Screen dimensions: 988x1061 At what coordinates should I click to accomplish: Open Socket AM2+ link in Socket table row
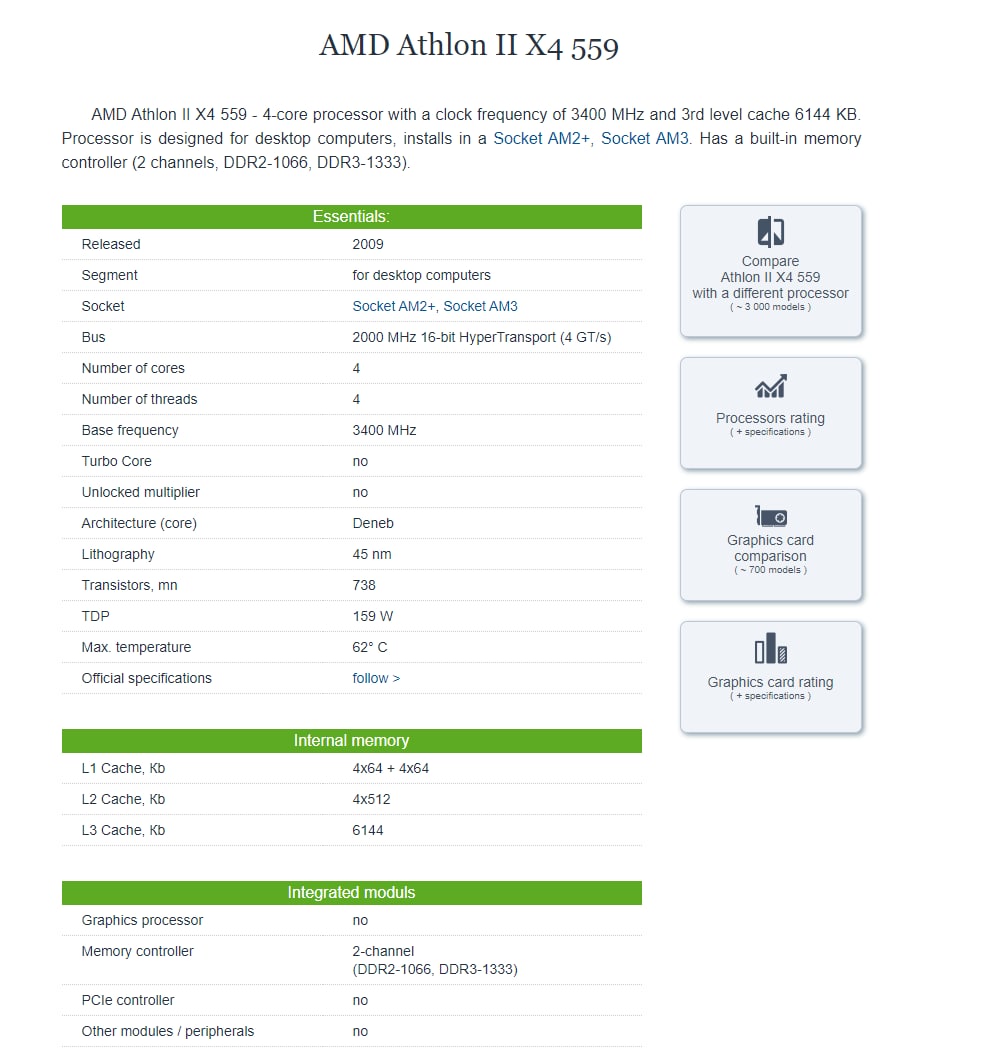[x=394, y=307]
